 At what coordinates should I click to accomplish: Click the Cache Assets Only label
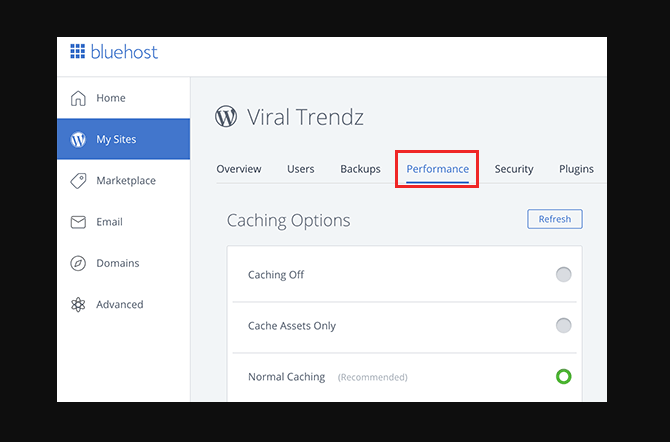coord(292,326)
